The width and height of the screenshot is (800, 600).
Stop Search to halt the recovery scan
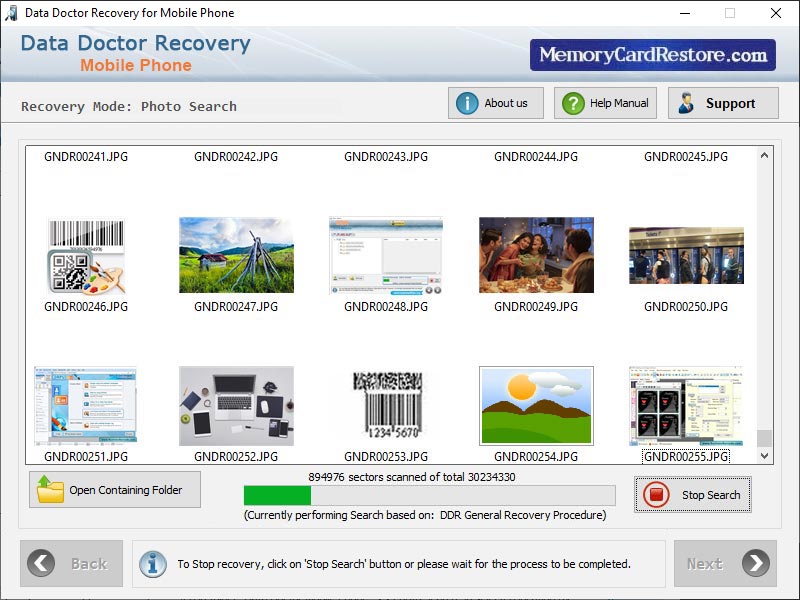coord(692,494)
